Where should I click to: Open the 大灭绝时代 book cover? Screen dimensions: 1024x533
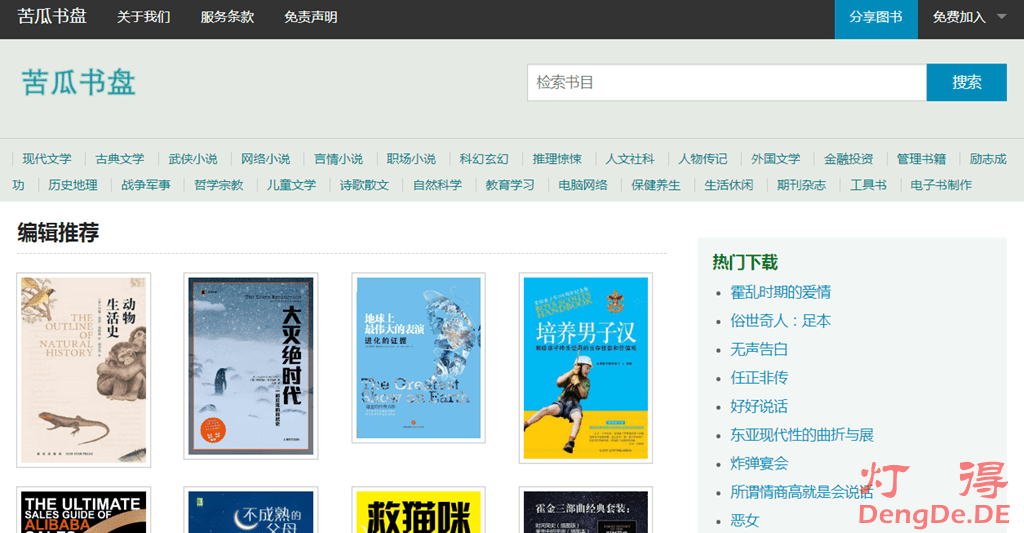tap(251, 366)
